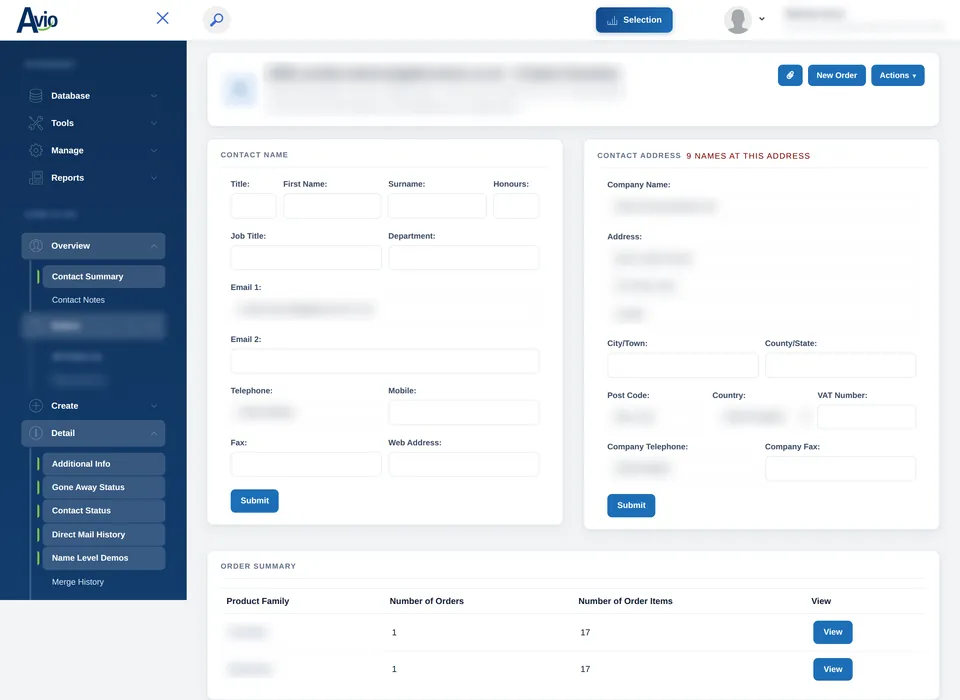Focus the Surname input field
The image size is (960, 700).
(x=437, y=206)
